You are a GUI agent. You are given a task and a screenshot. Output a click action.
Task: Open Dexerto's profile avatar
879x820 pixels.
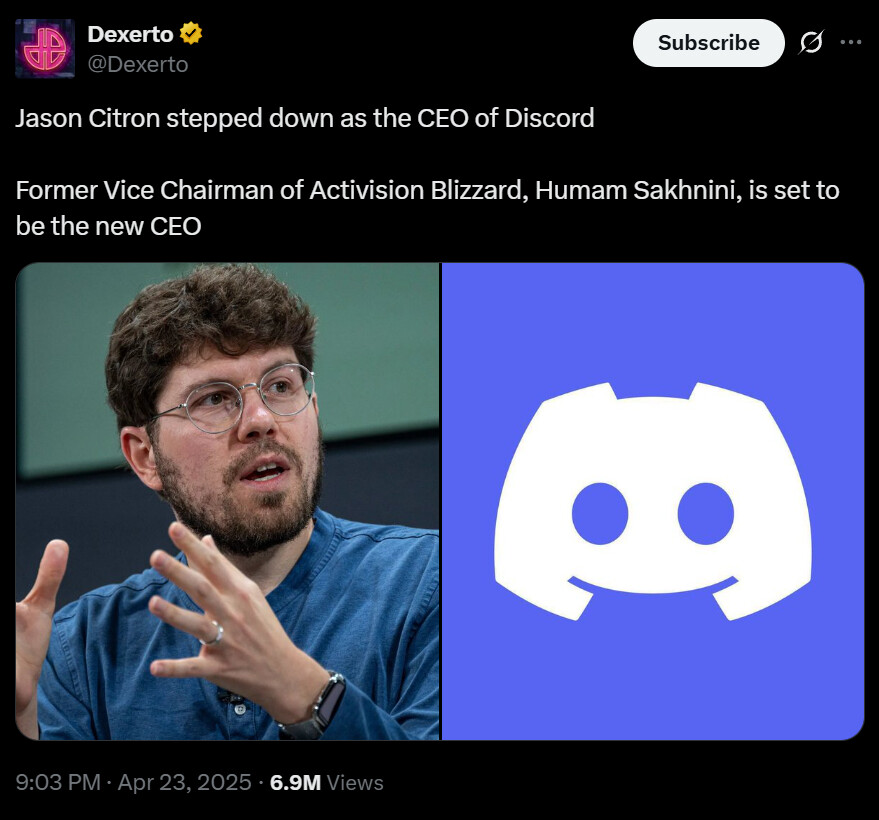45,49
